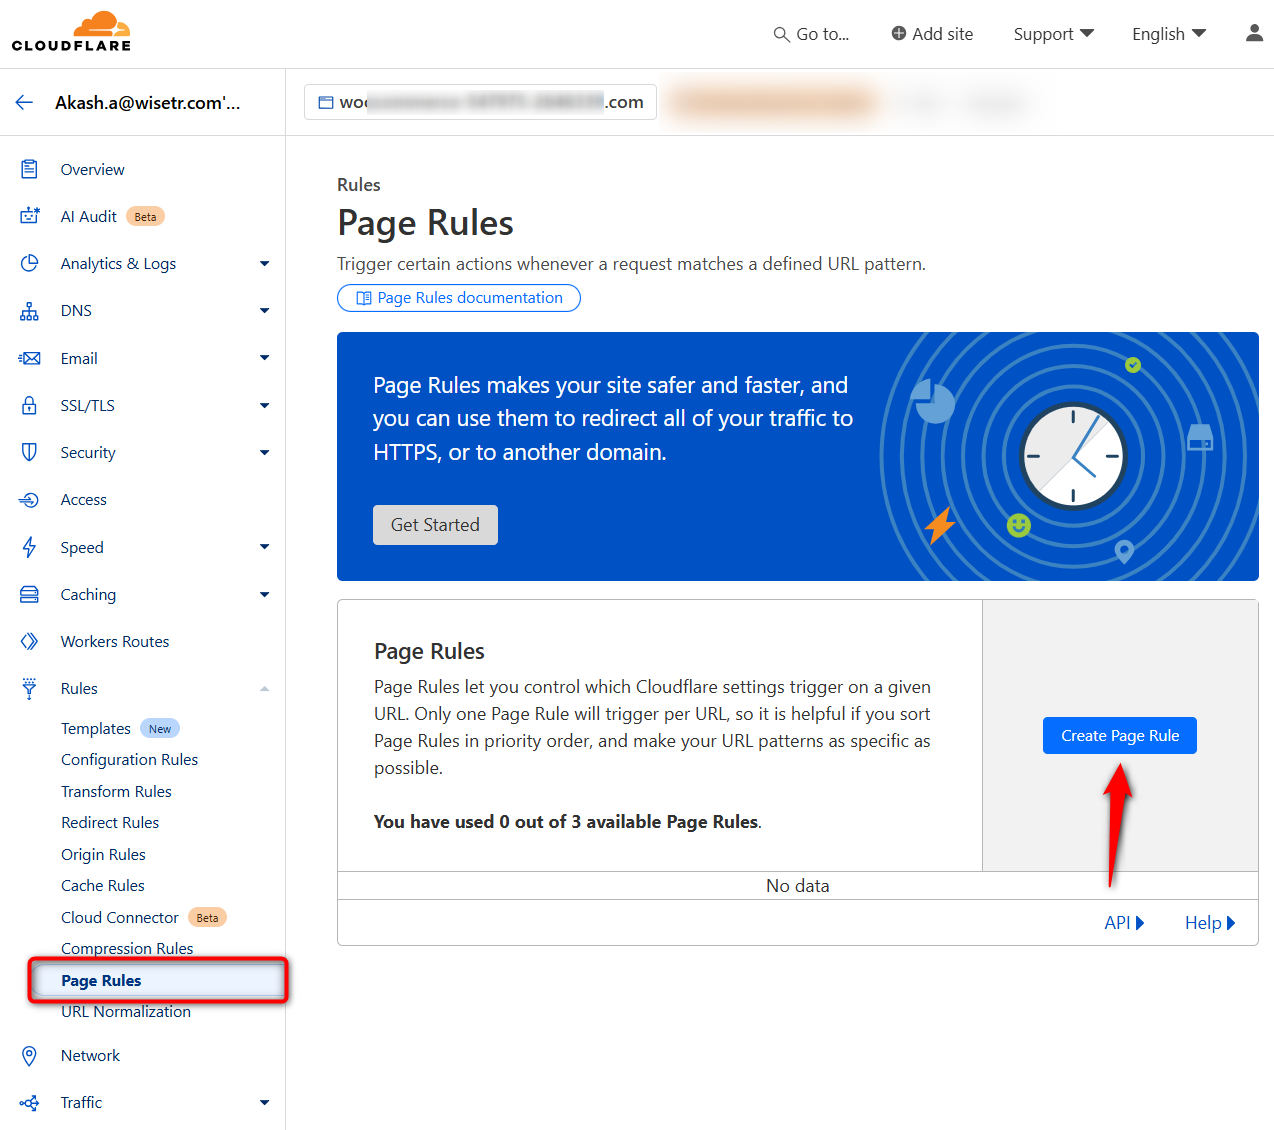The height and width of the screenshot is (1130, 1274).
Task: Click the AI Audit robot icon
Action: [x=30, y=216]
